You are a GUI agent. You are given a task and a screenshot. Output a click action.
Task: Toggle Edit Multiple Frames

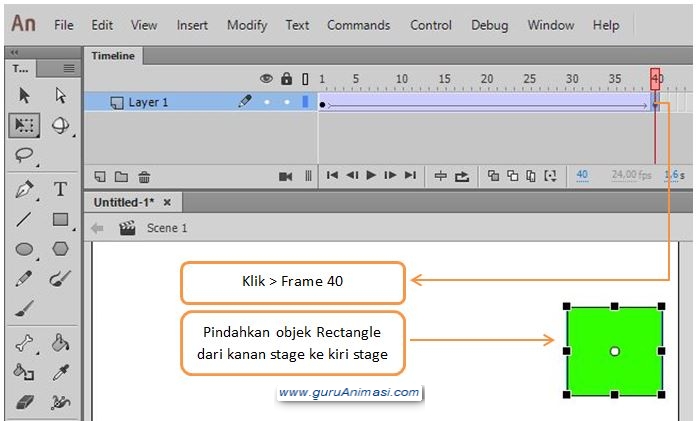click(x=531, y=176)
